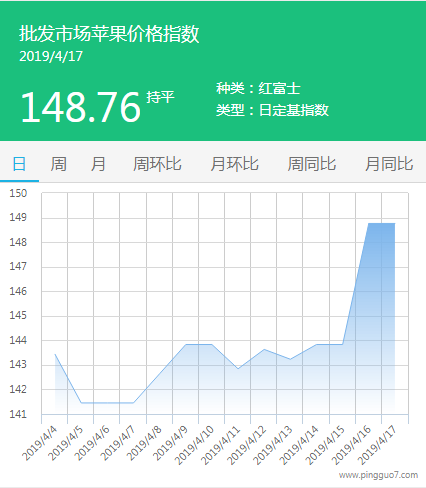Click the chart dip point at 2019/4/11
This screenshot has width=426, height=488.
[x=238, y=369]
